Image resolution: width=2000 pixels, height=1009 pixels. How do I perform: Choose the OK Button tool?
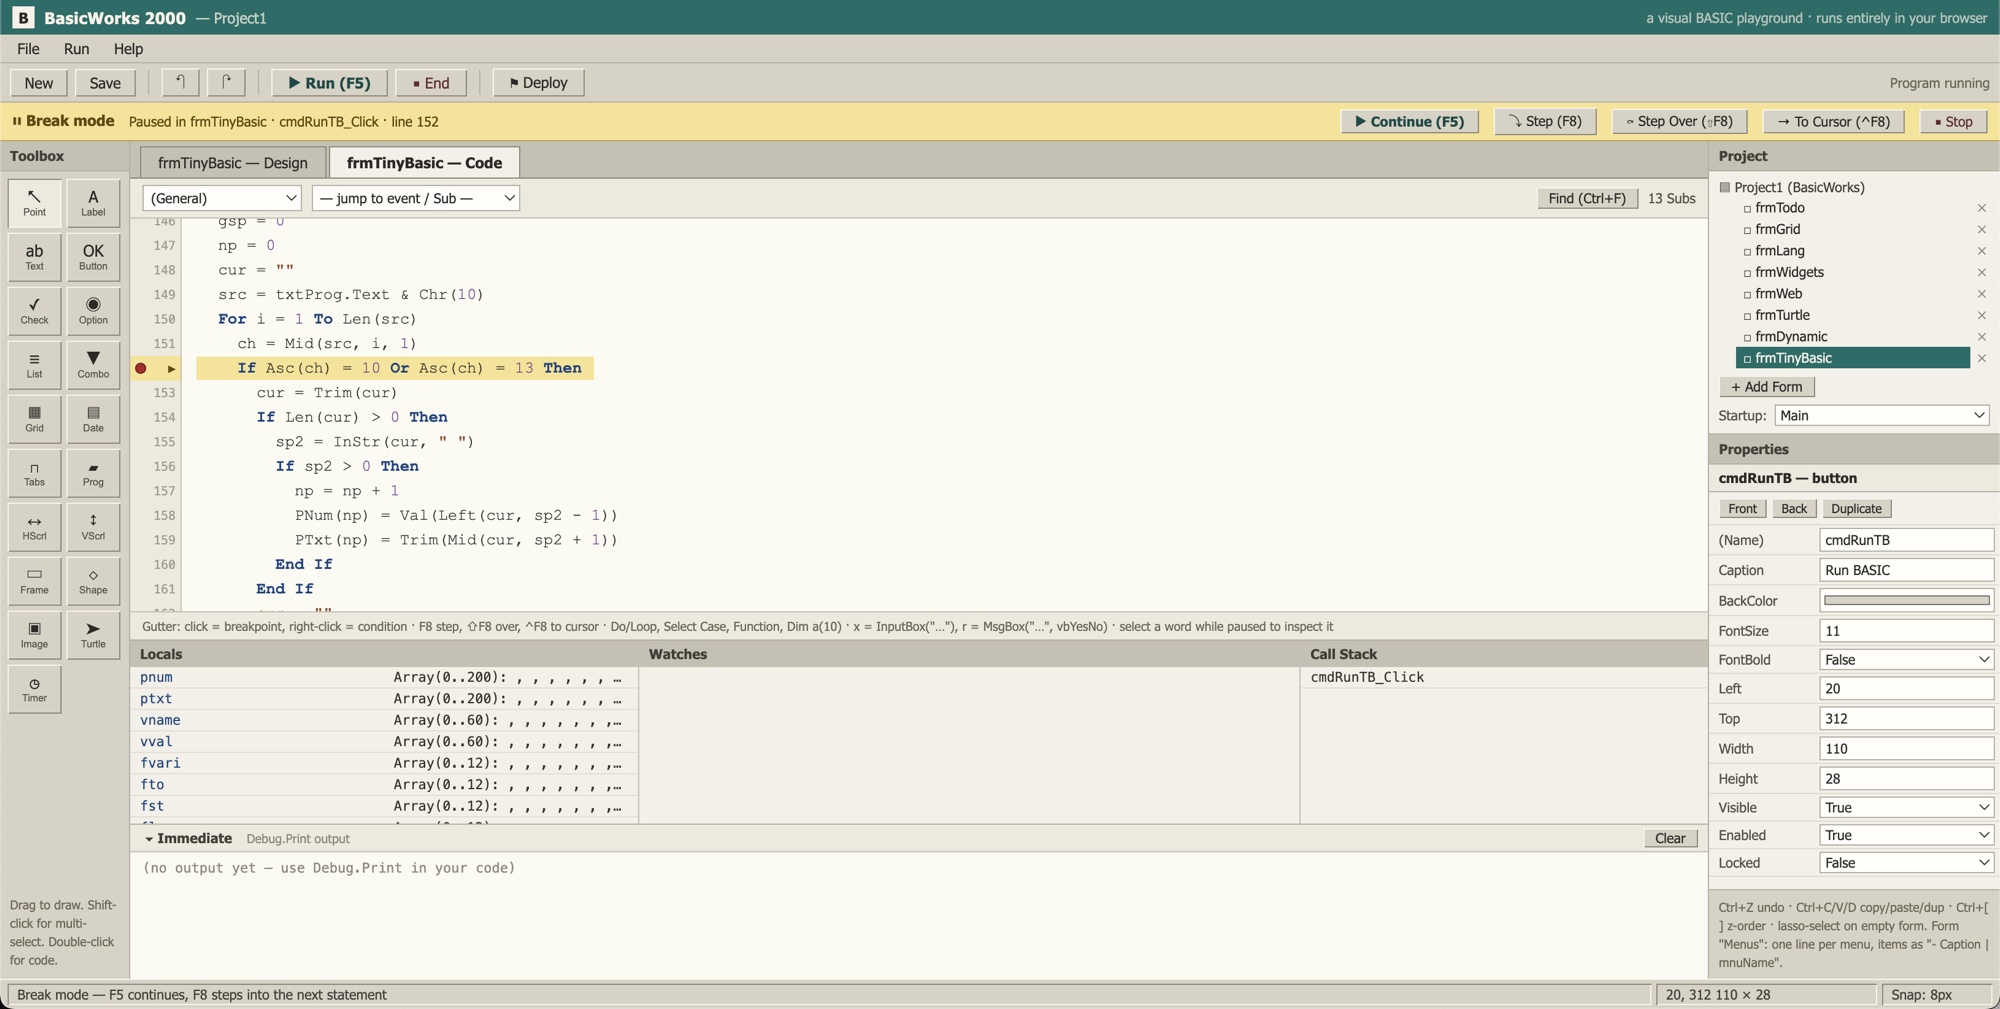(93, 257)
